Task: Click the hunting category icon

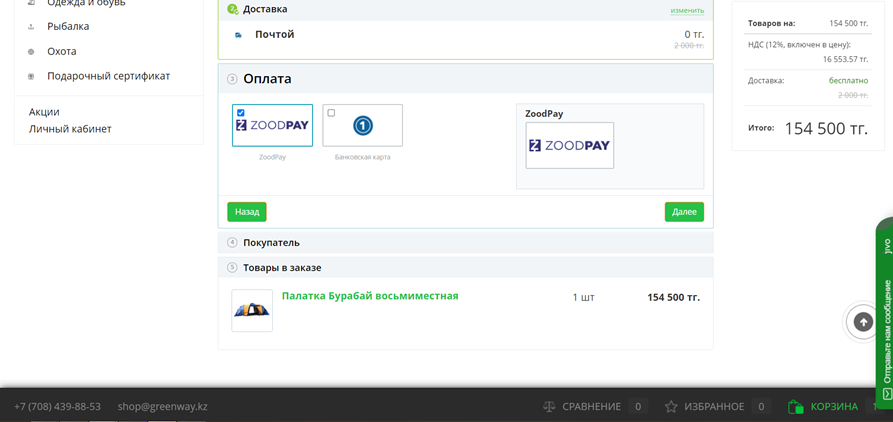Action: (31, 52)
